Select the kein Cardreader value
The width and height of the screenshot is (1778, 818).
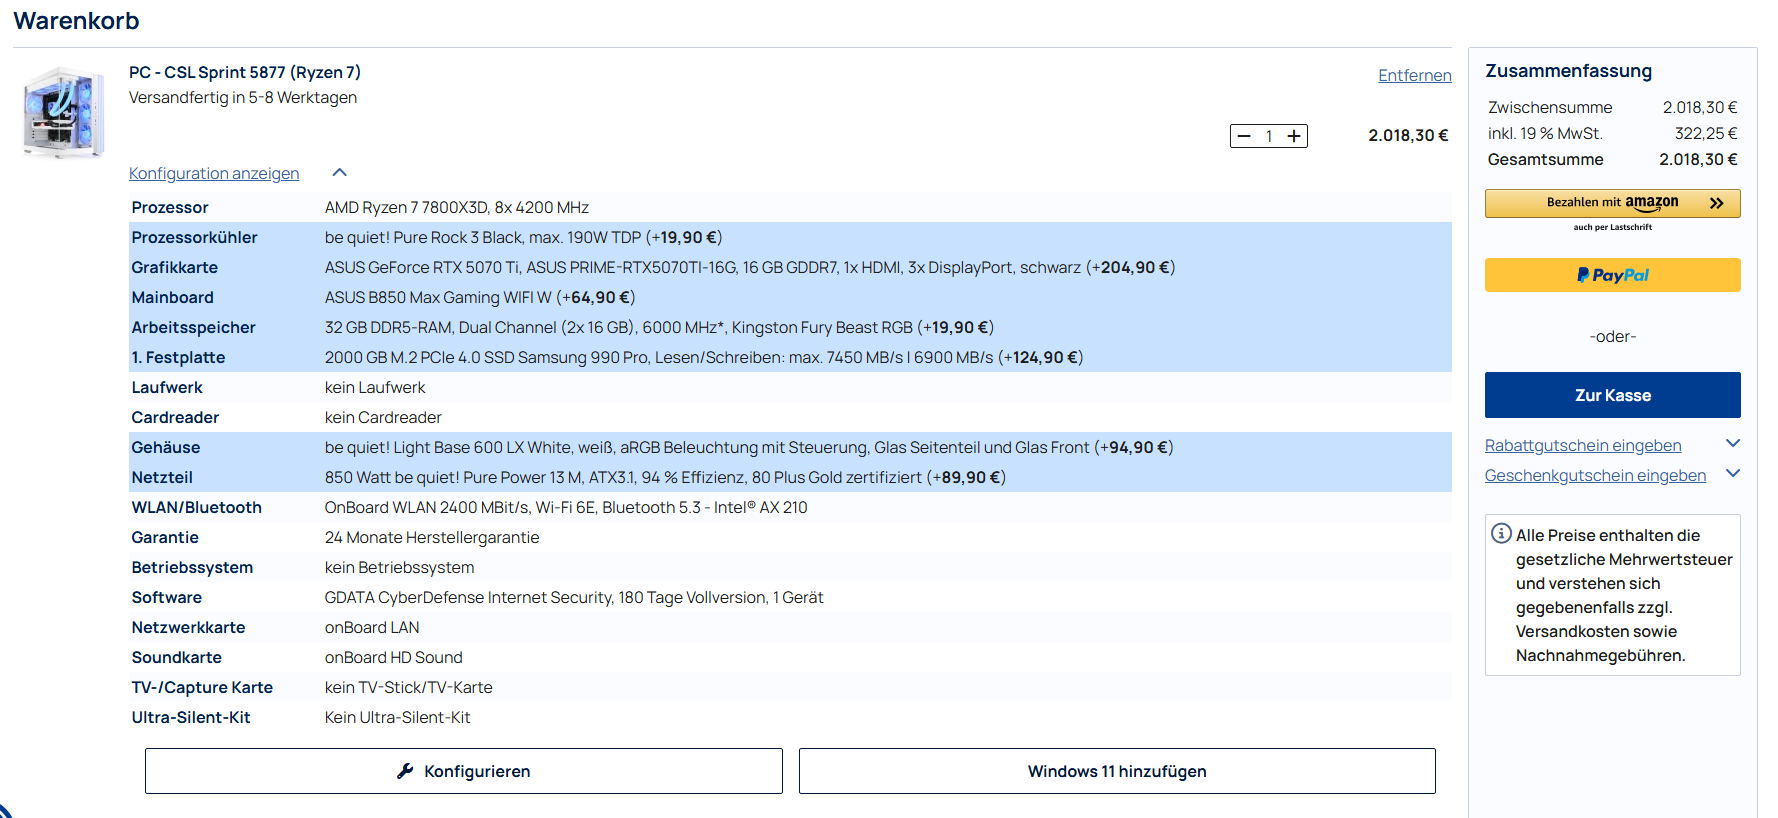(x=383, y=417)
